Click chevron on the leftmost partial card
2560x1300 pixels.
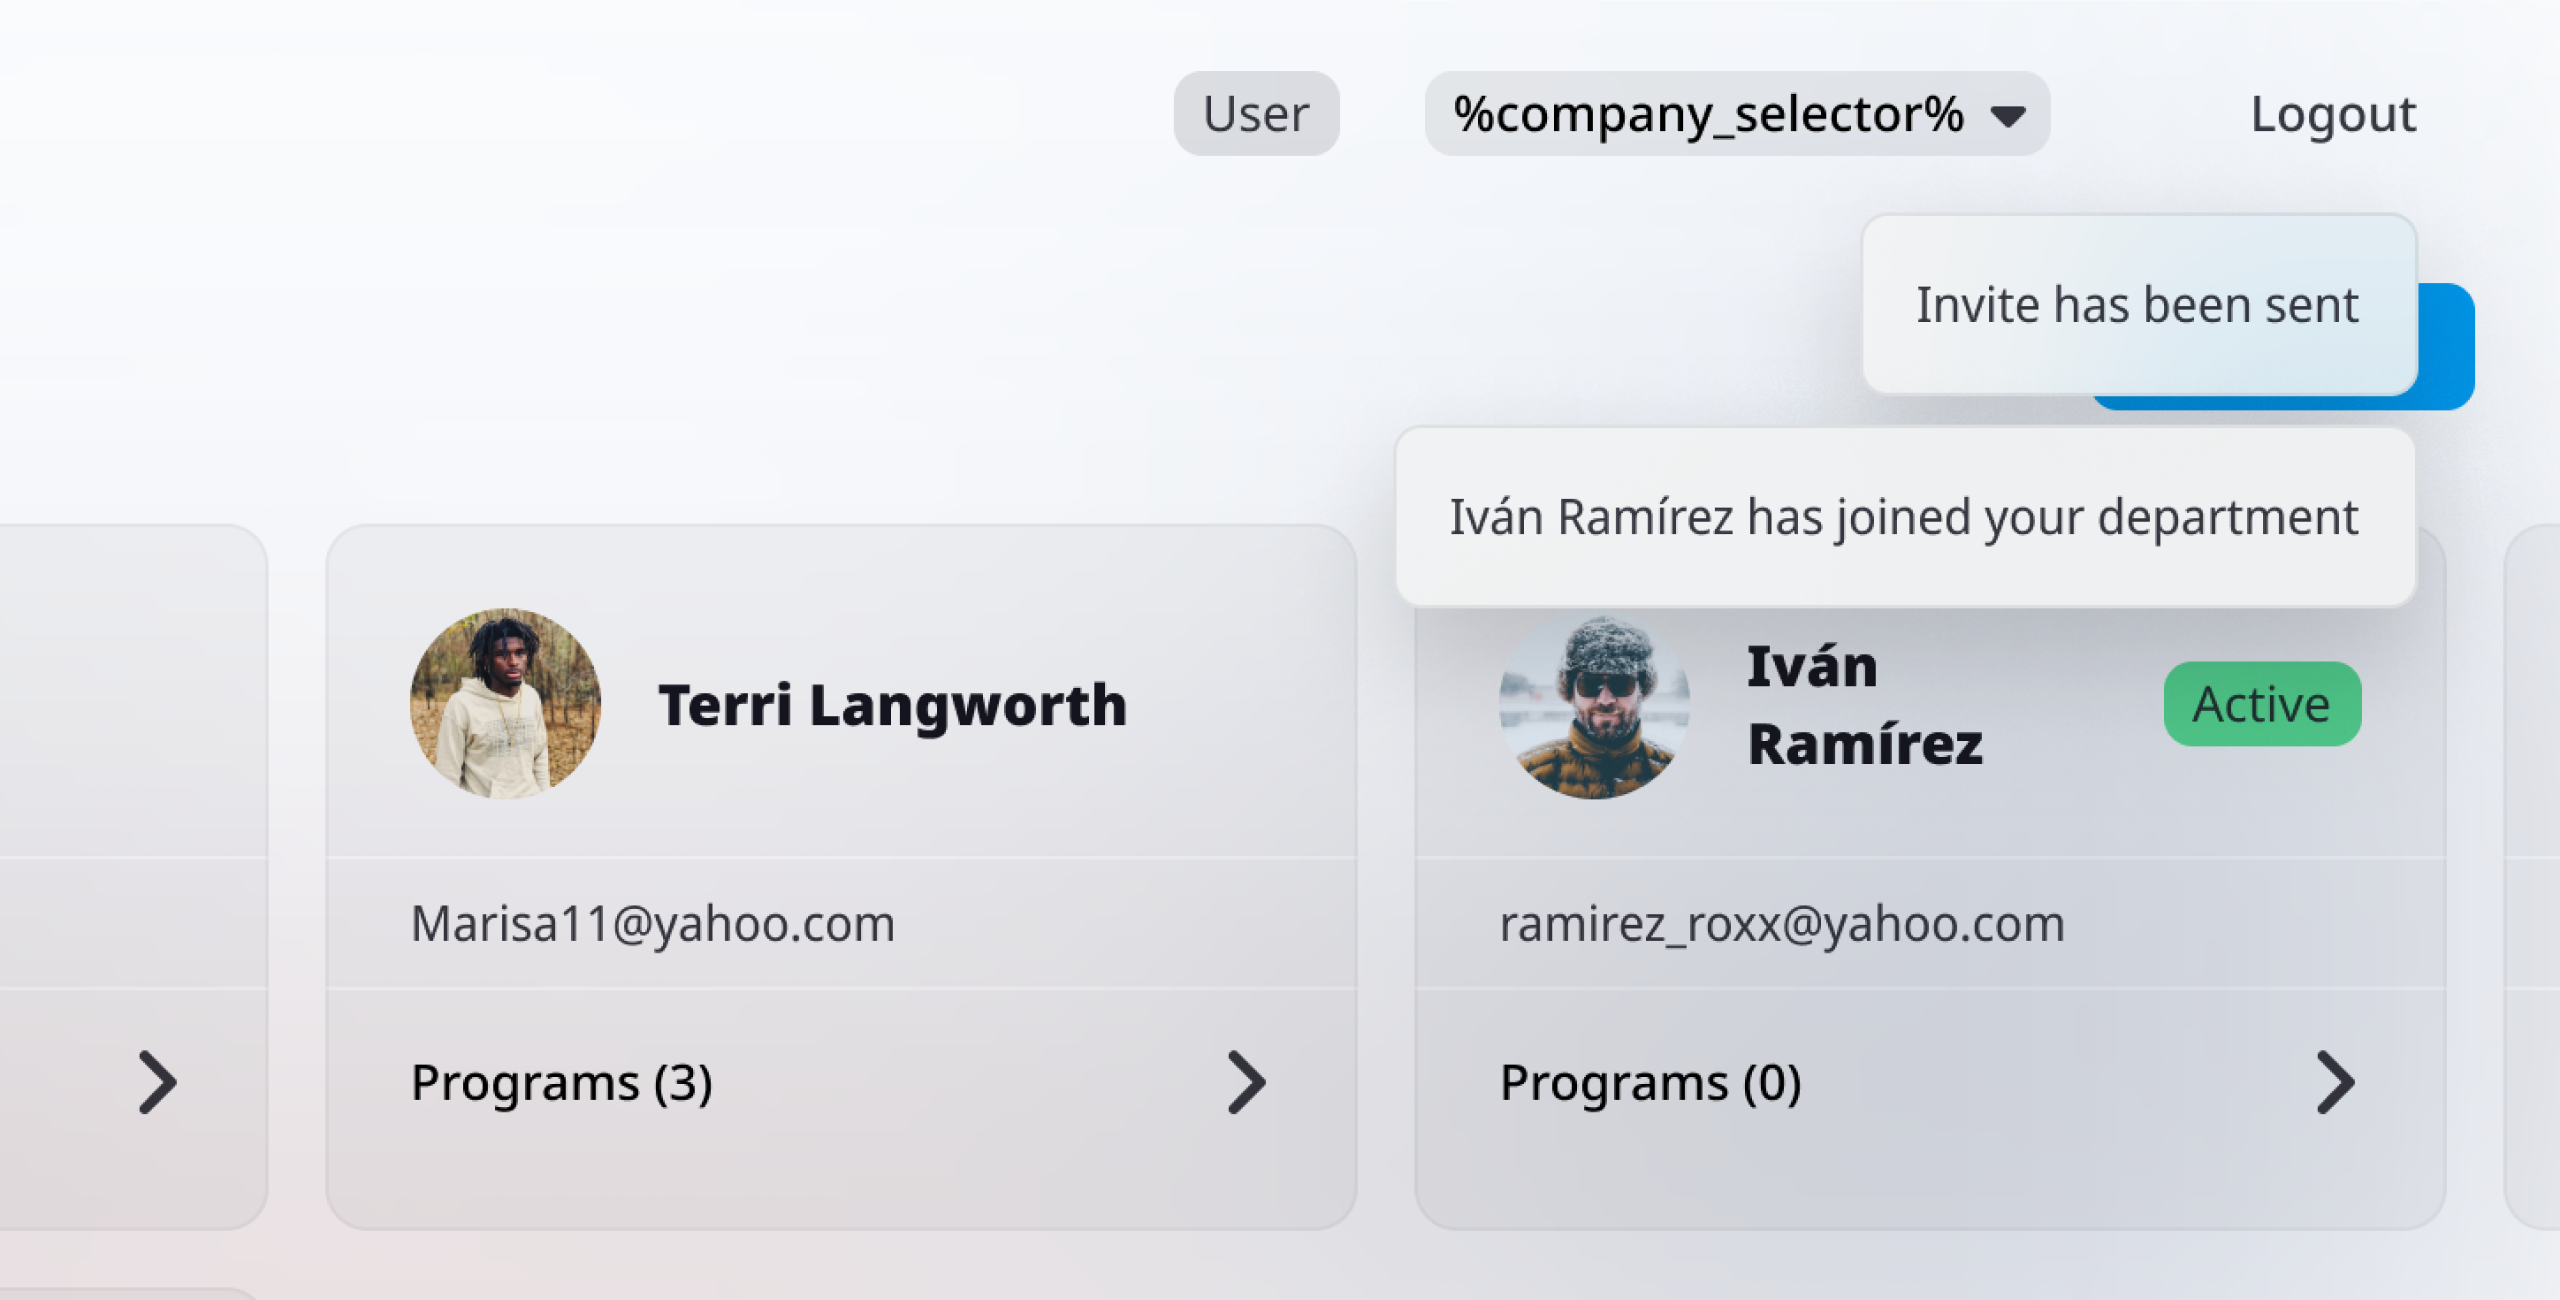(157, 1082)
